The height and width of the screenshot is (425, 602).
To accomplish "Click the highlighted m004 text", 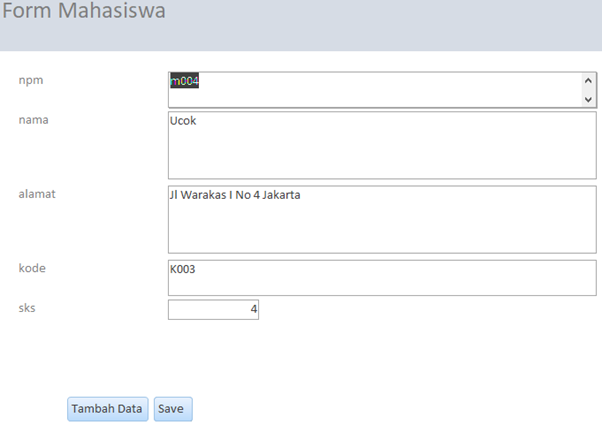I will point(184,81).
